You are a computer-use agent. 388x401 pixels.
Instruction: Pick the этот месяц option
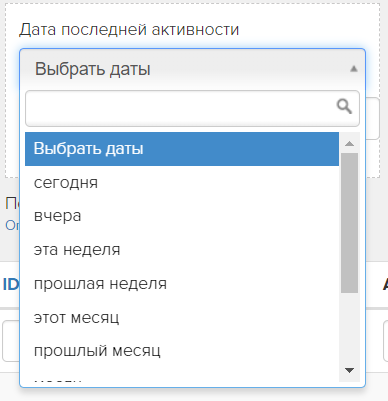tap(182, 317)
